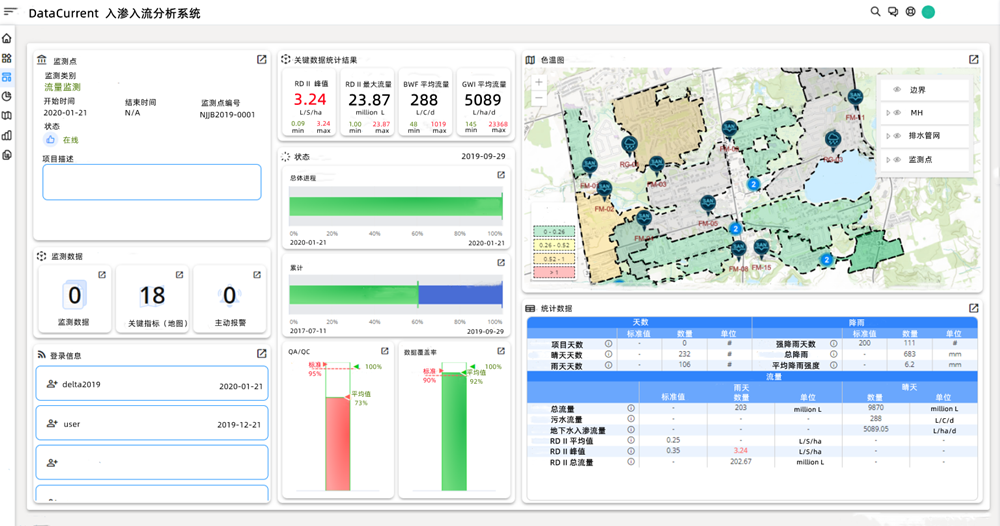Screen dimensions: 1000x526
Task: Hide the 排水管网 layer with eye icon
Action: pyautogui.click(x=897, y=136)
